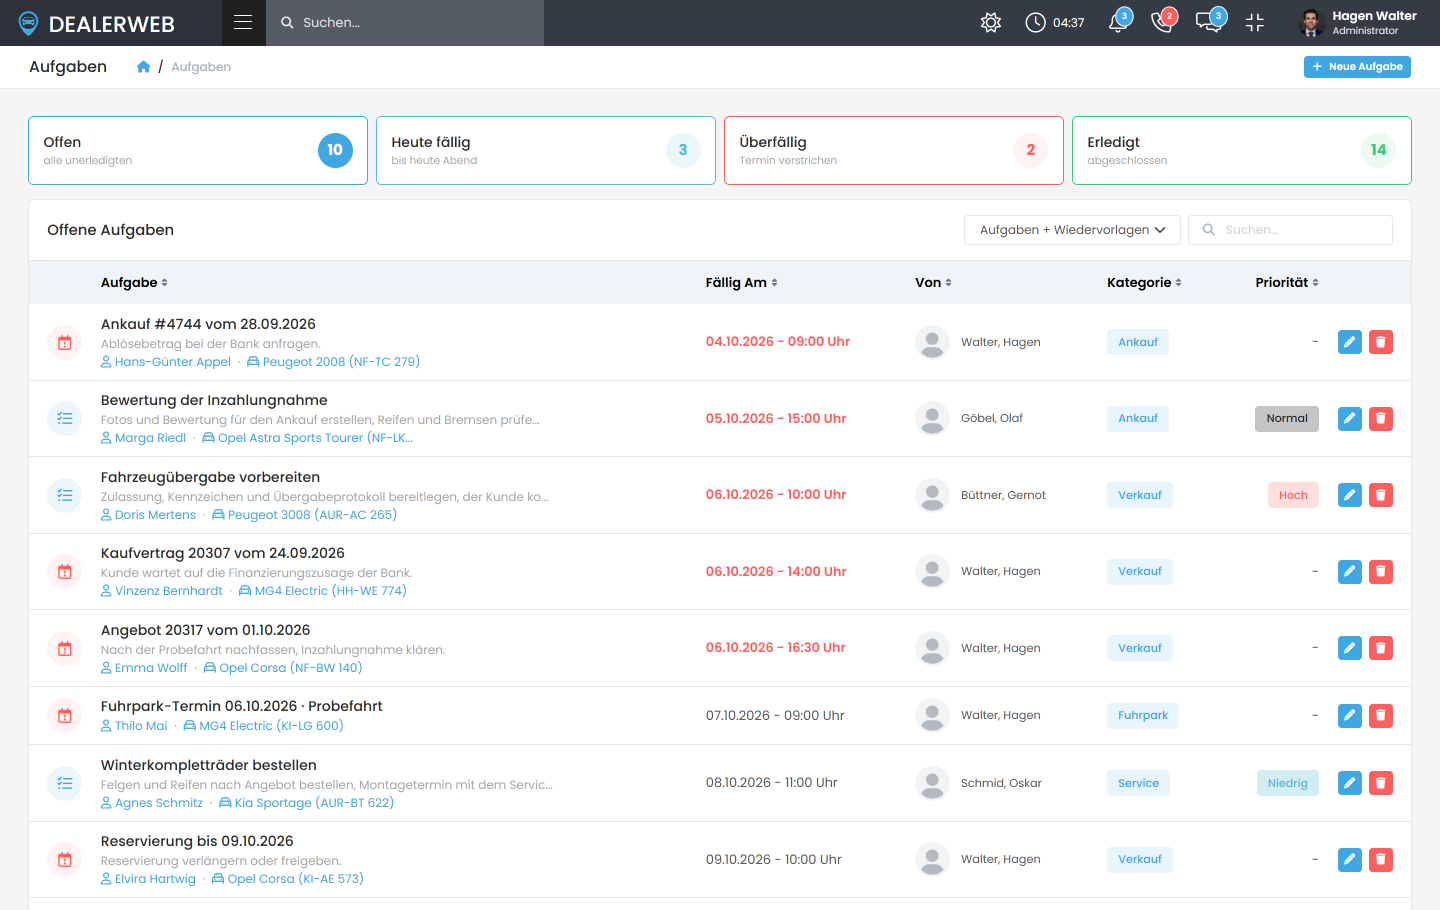This screenshot has height=910, width=1440.
Task: Open the hamburger navigation menu
Action: click(243, 22)
